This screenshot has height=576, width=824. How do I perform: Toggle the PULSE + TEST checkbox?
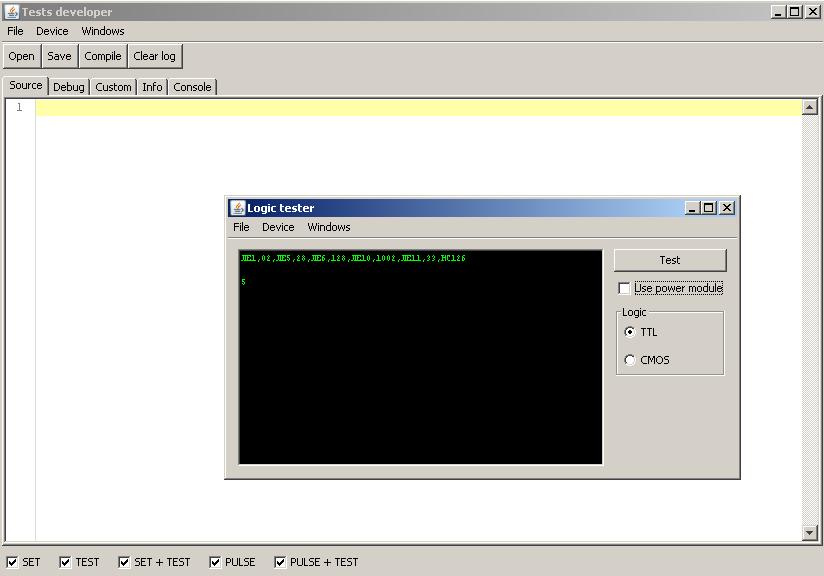coord(281,562)
